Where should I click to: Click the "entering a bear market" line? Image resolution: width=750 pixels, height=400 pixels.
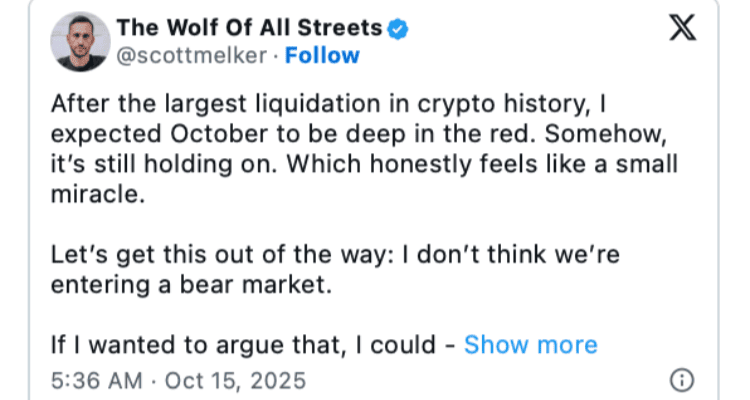pyautogui.click(x=190, y=285)
